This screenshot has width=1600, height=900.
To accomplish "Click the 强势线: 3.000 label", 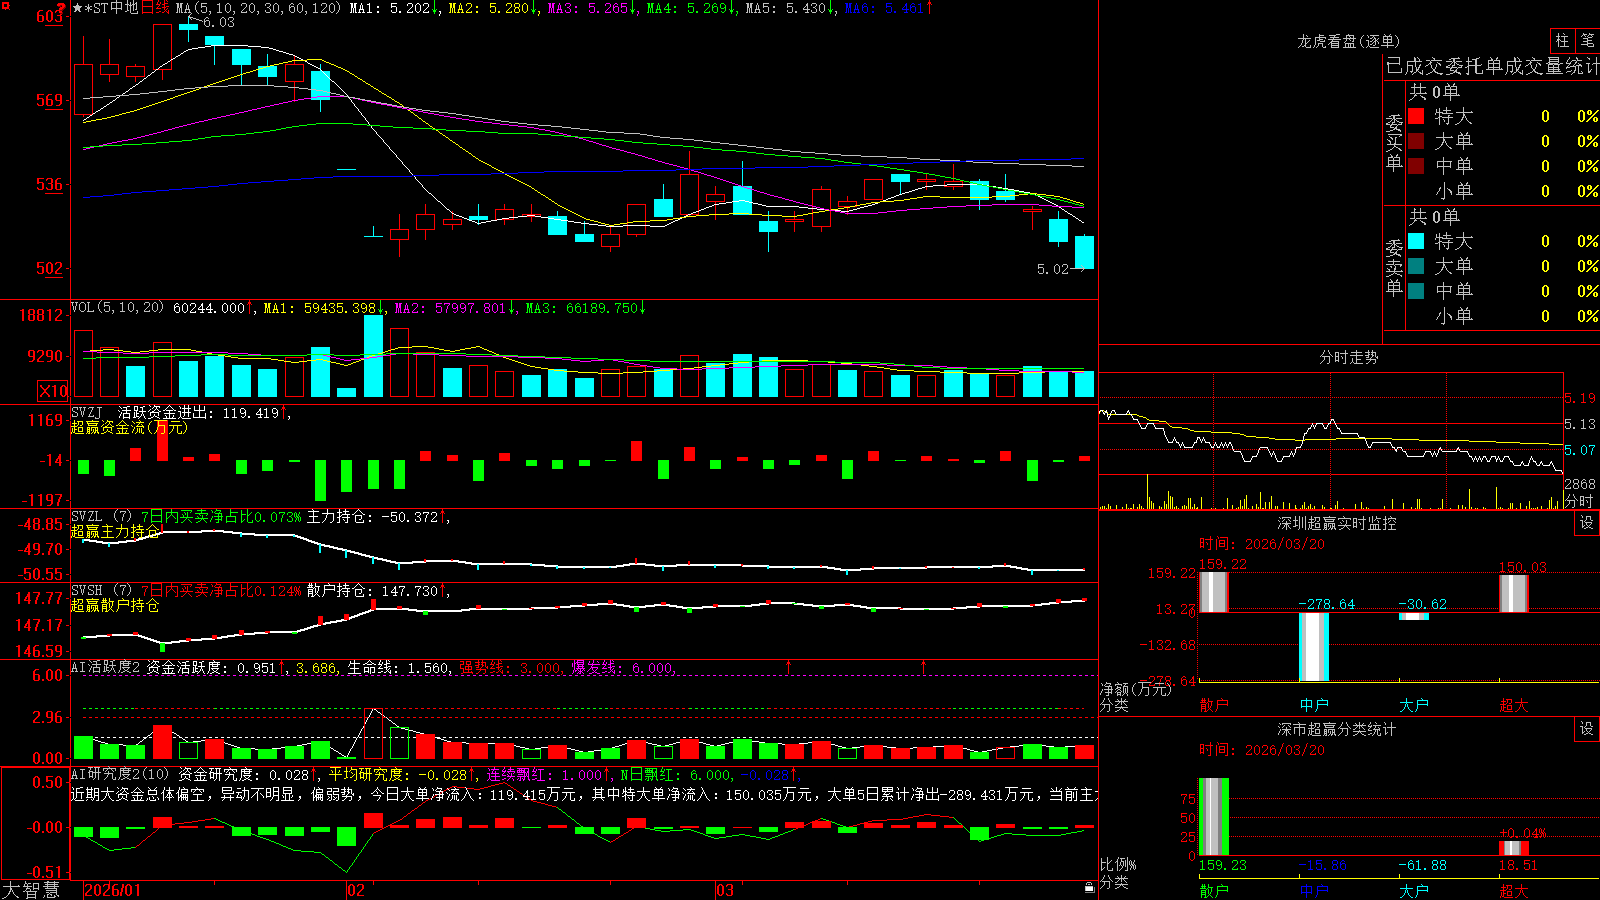I will 511,667.
